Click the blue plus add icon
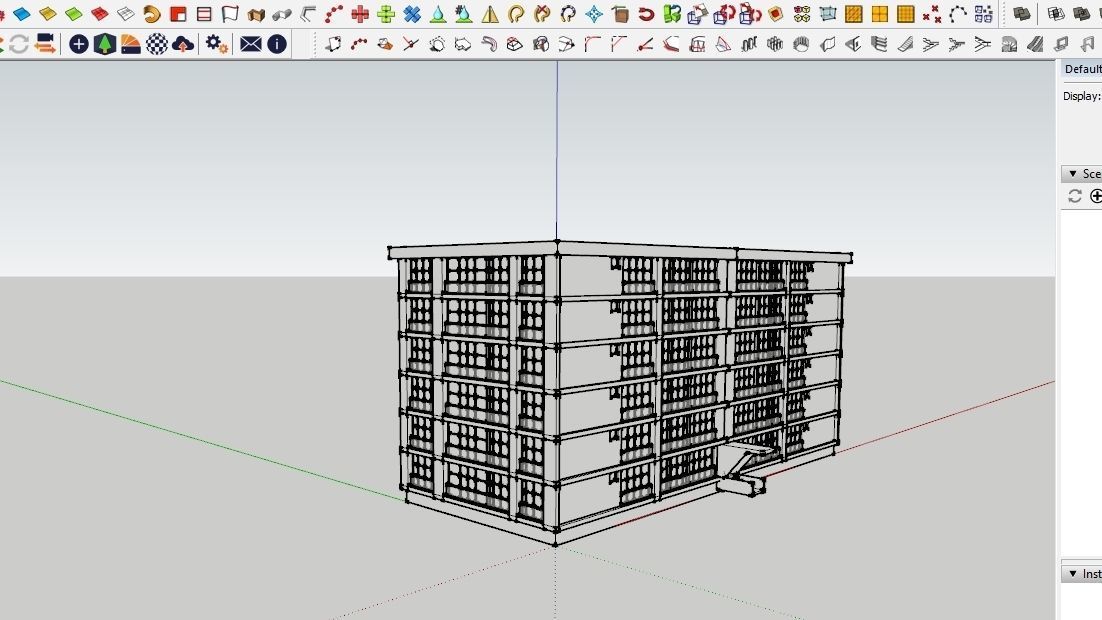This screenshot has width=1102, height=620. pyautogui.click(x=79, y=44)
